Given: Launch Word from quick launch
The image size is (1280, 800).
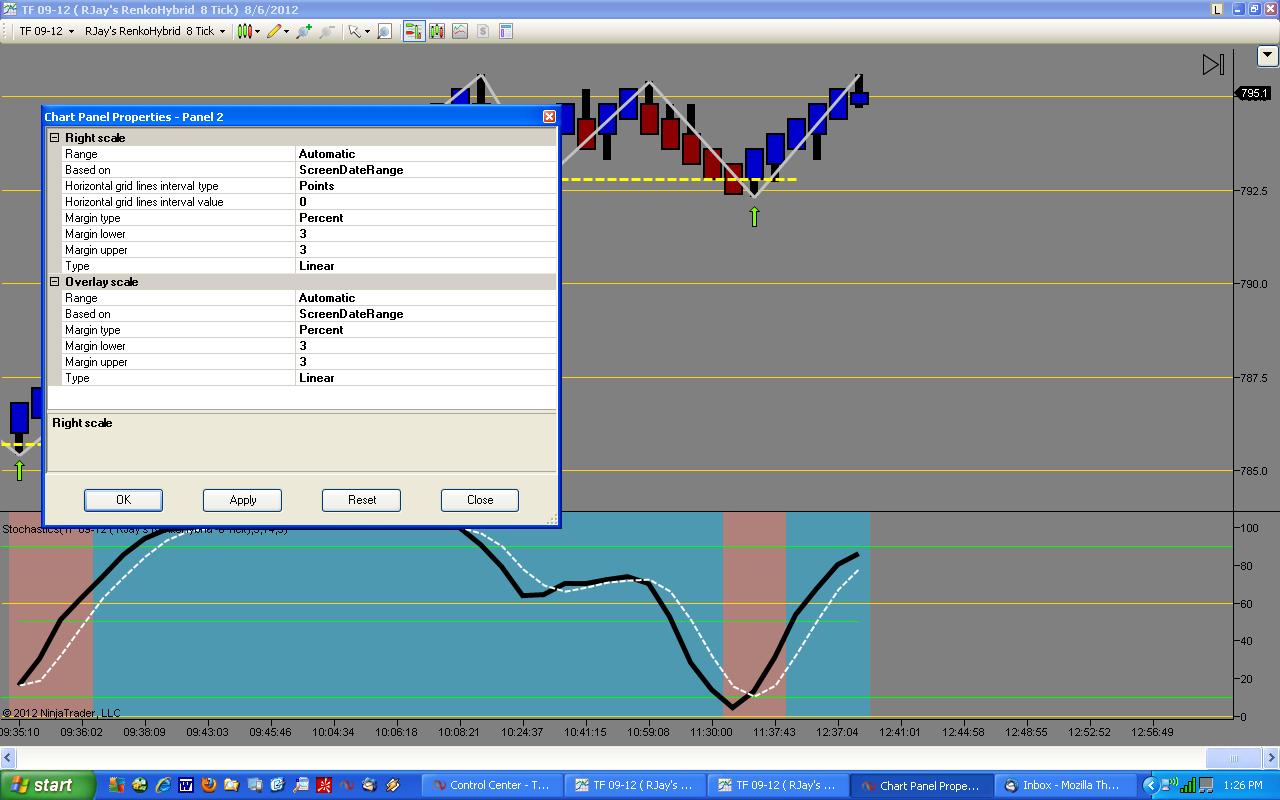Looking at the screenshot, I should (185, 785).
